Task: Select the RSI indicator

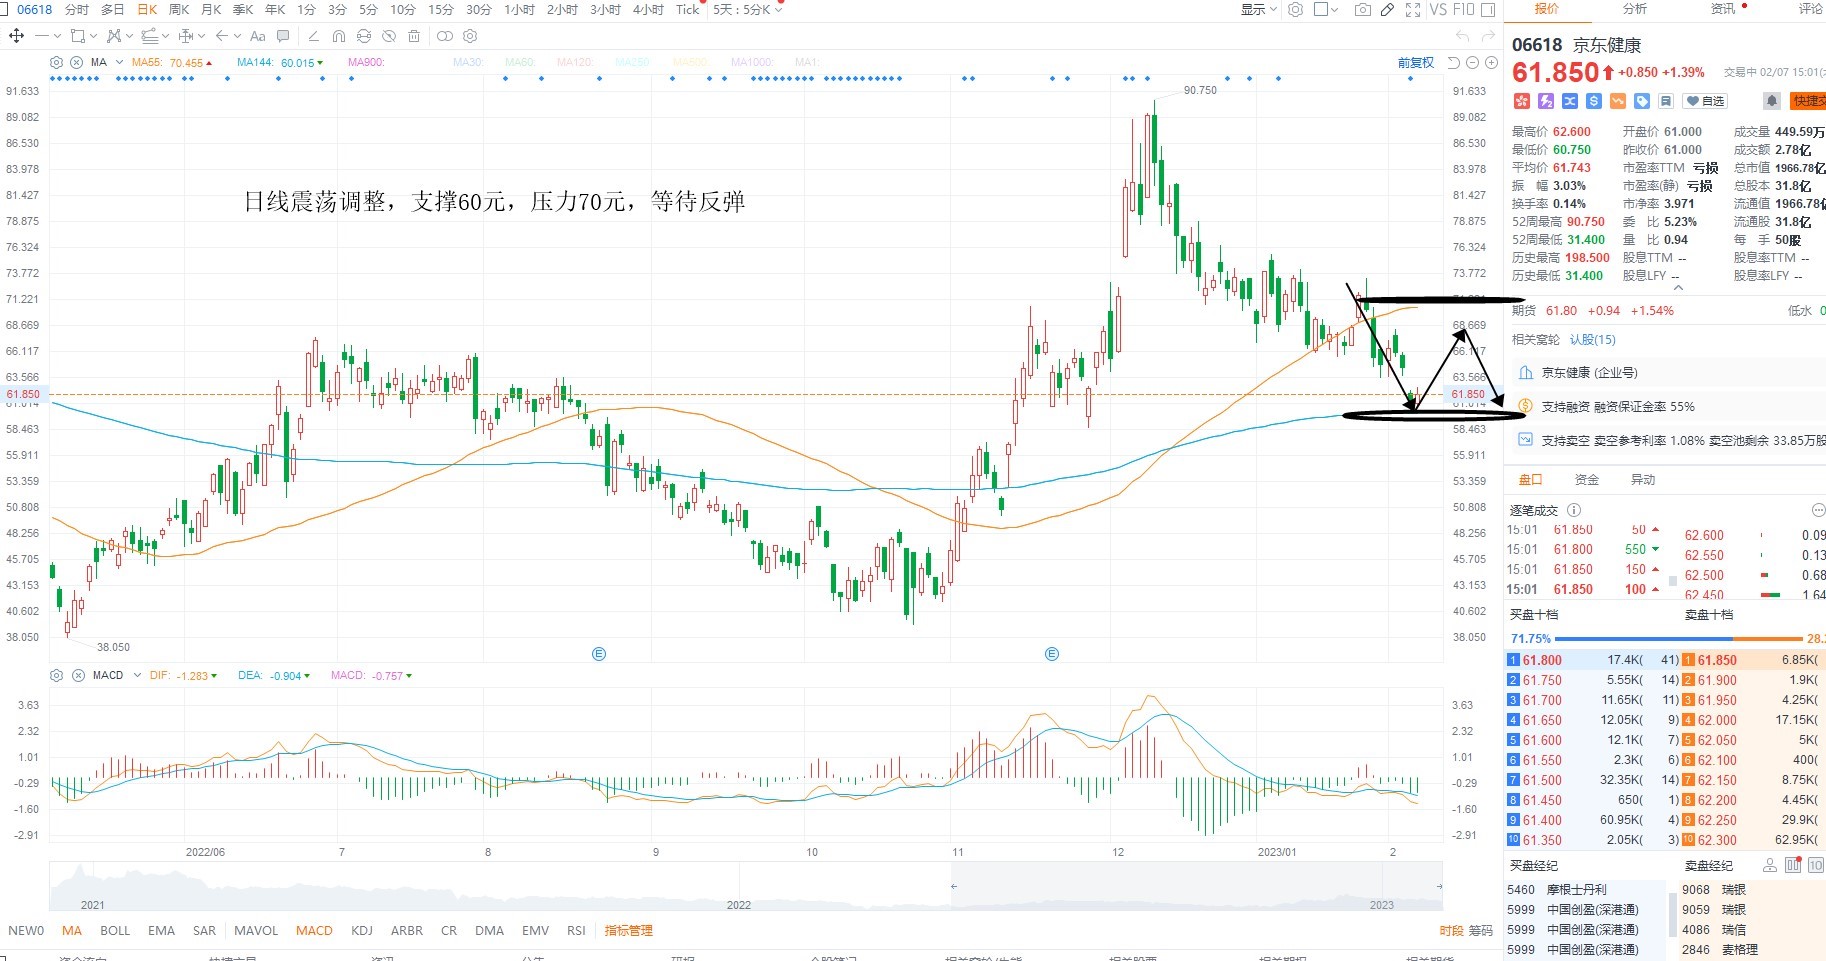Action: pos(576,931)
